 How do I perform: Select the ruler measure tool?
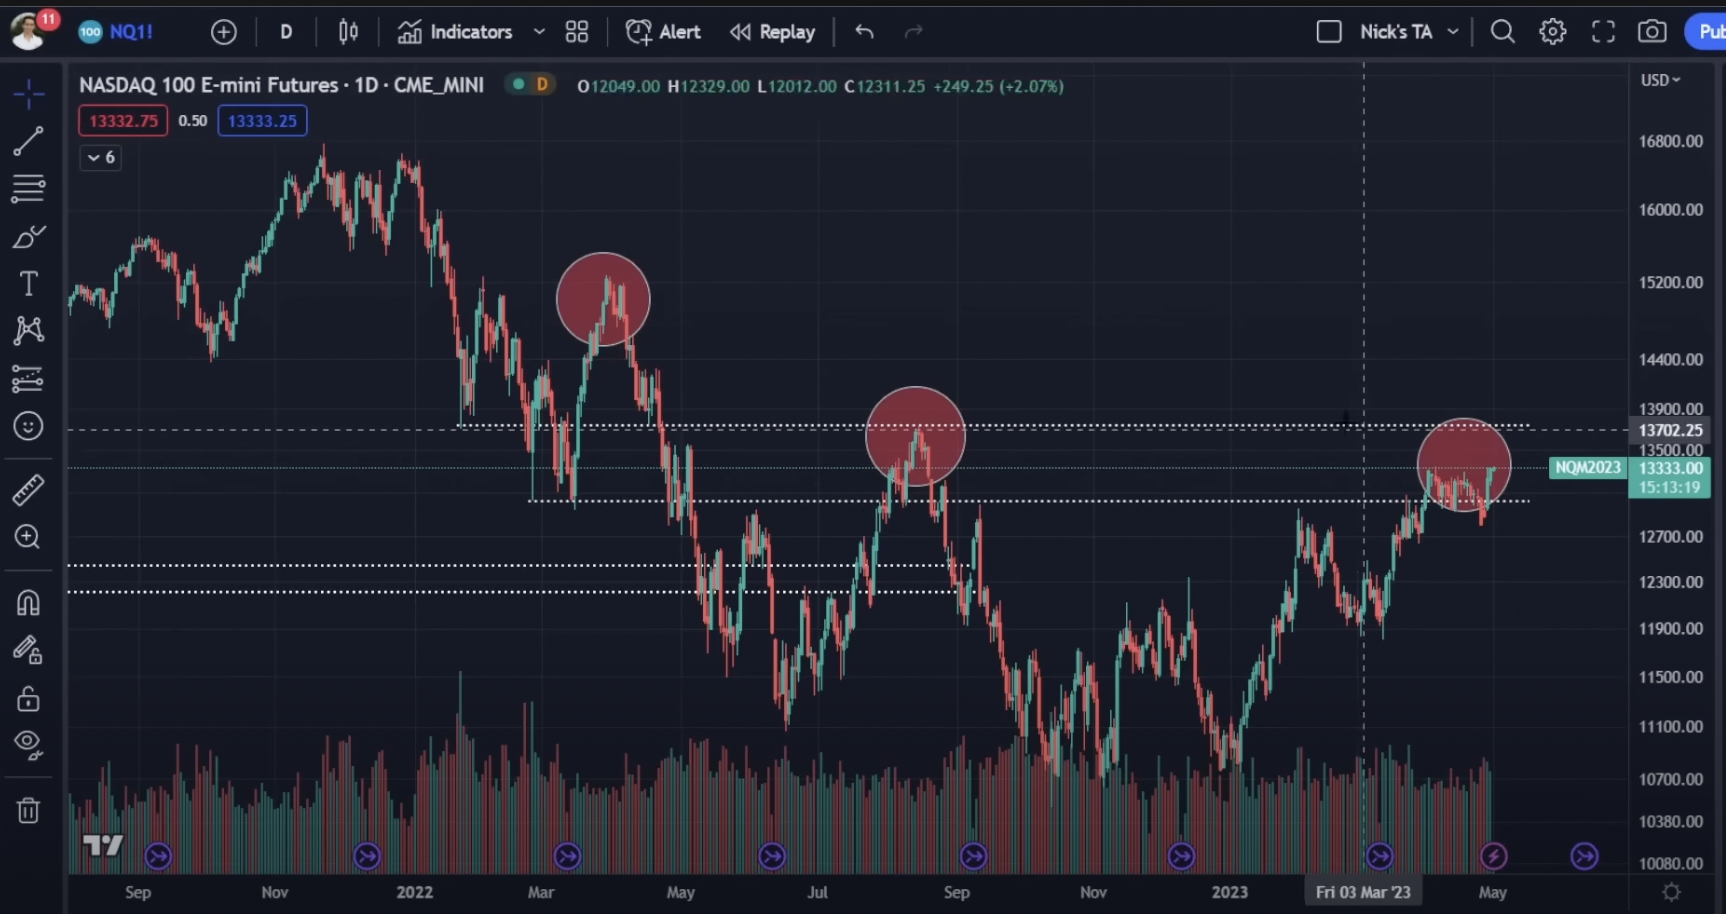pyautogui.click(x=28, y=490)
